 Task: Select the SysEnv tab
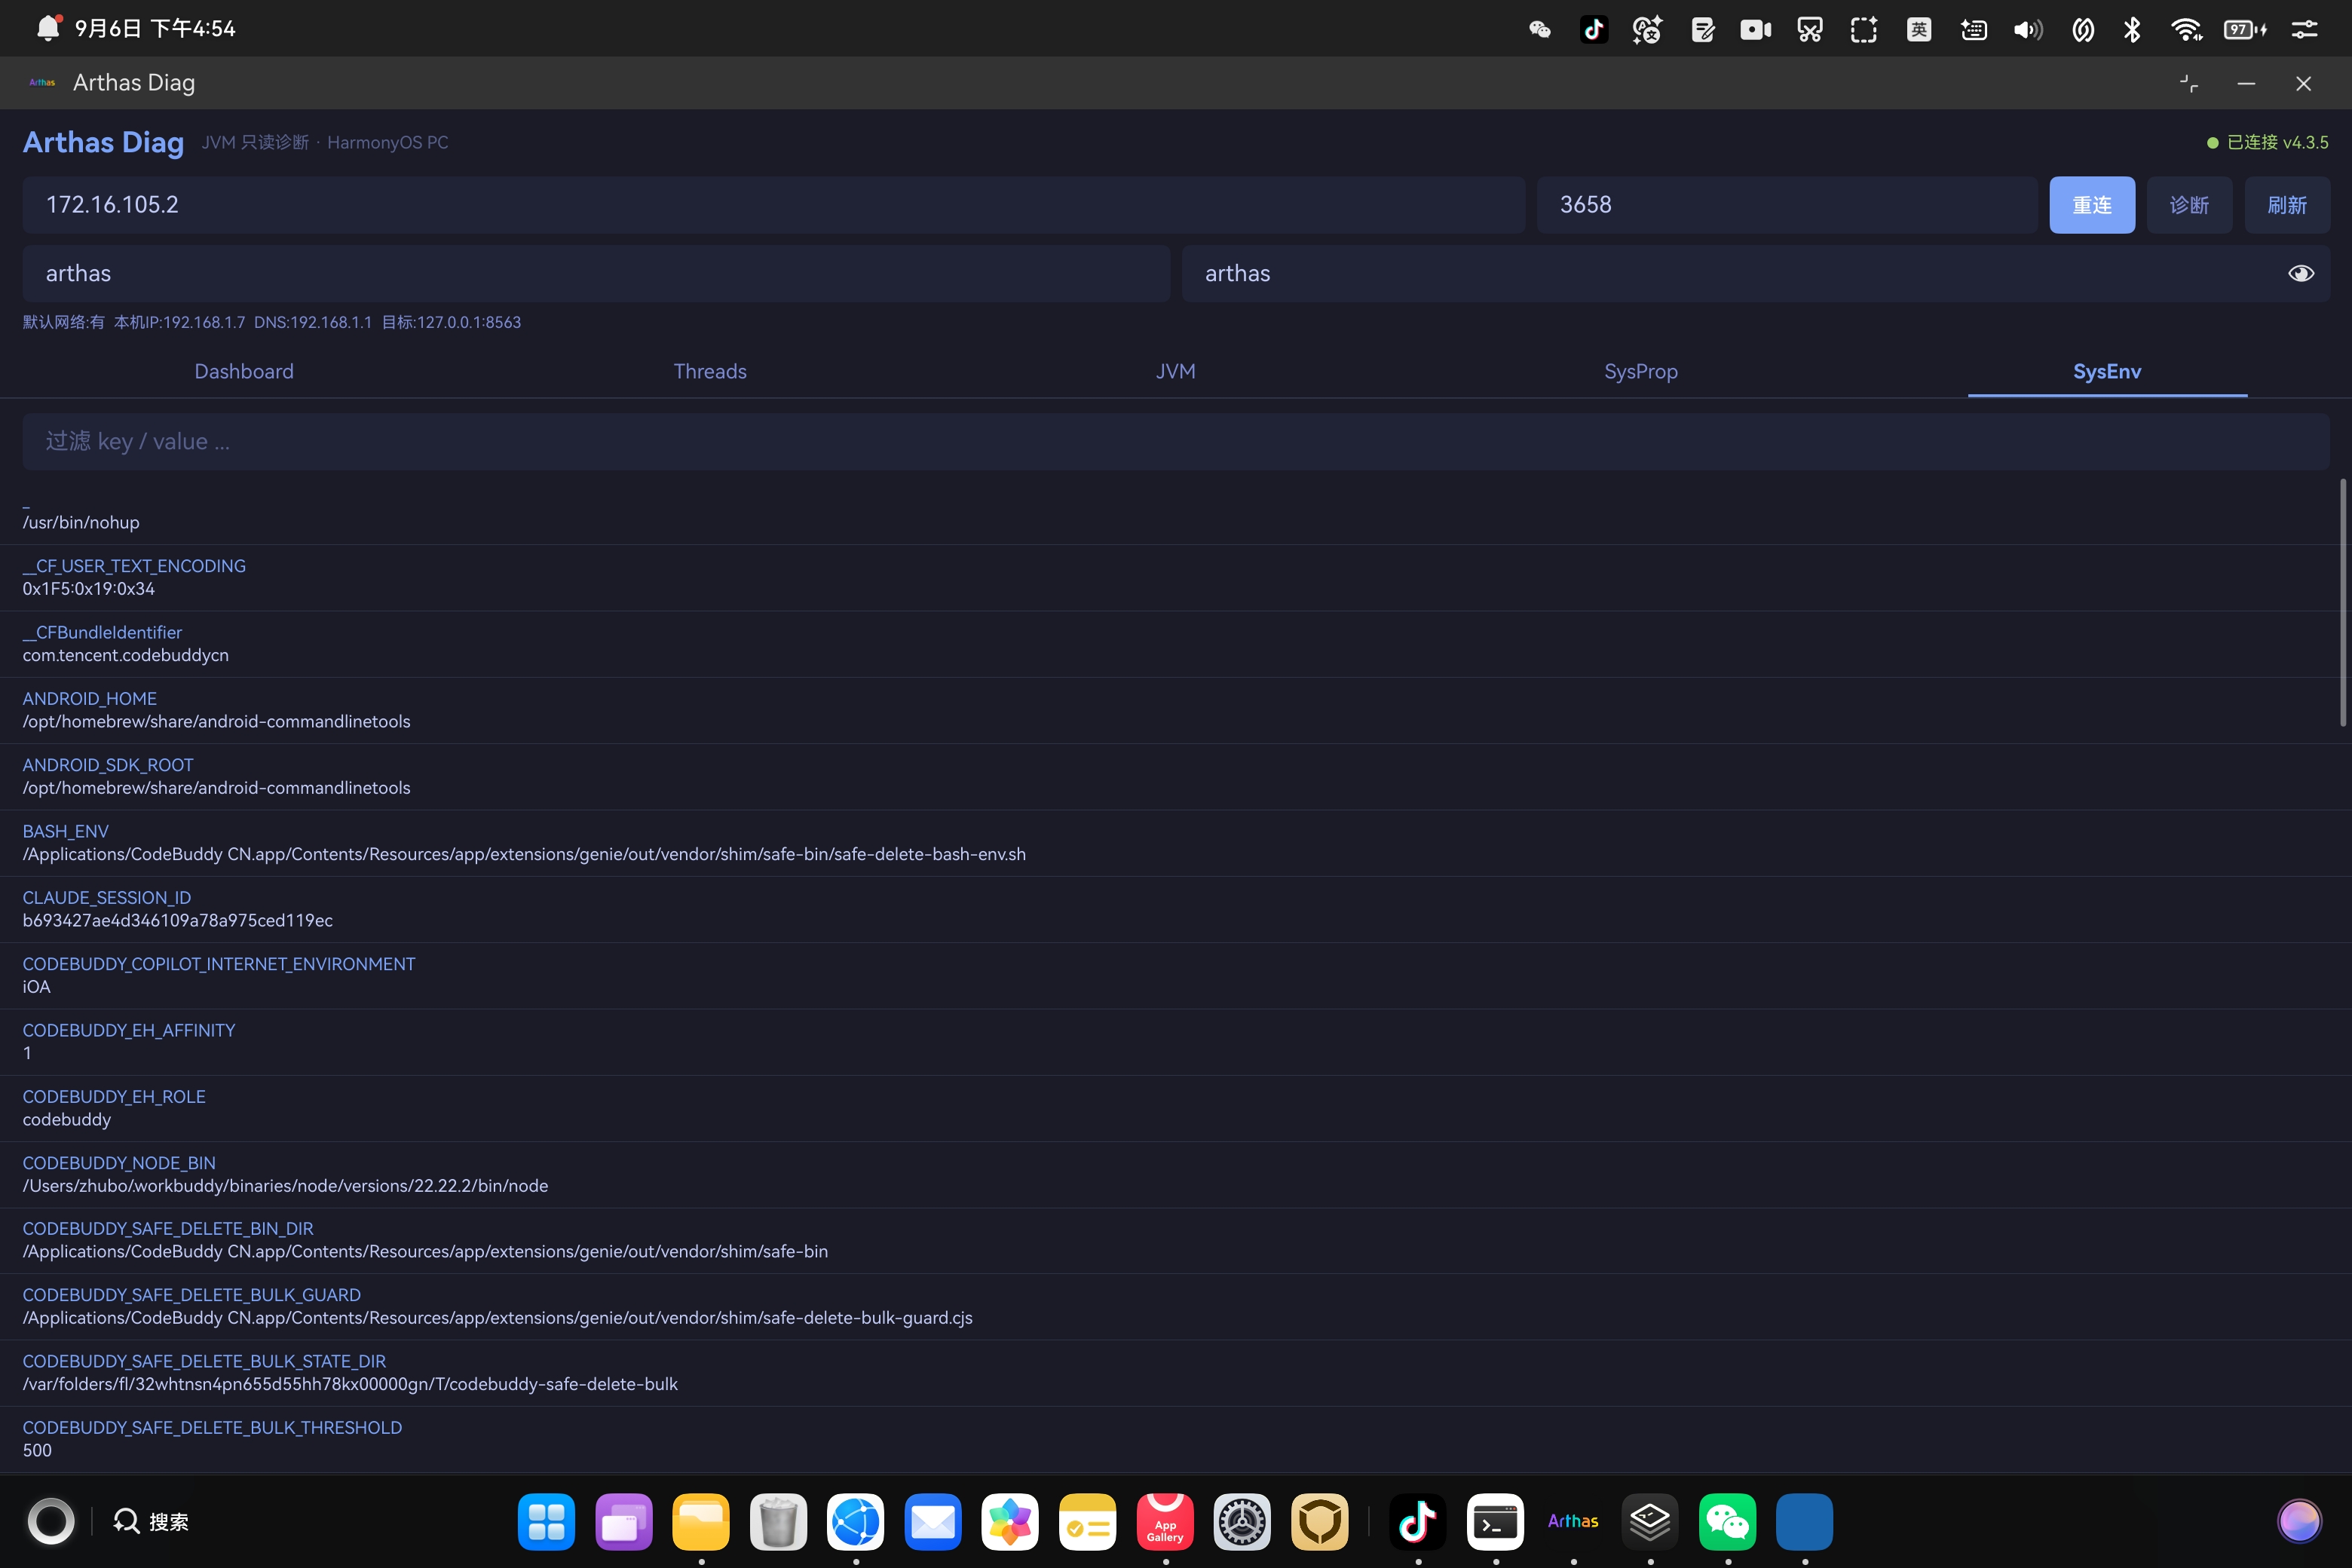pos(2107,371)
